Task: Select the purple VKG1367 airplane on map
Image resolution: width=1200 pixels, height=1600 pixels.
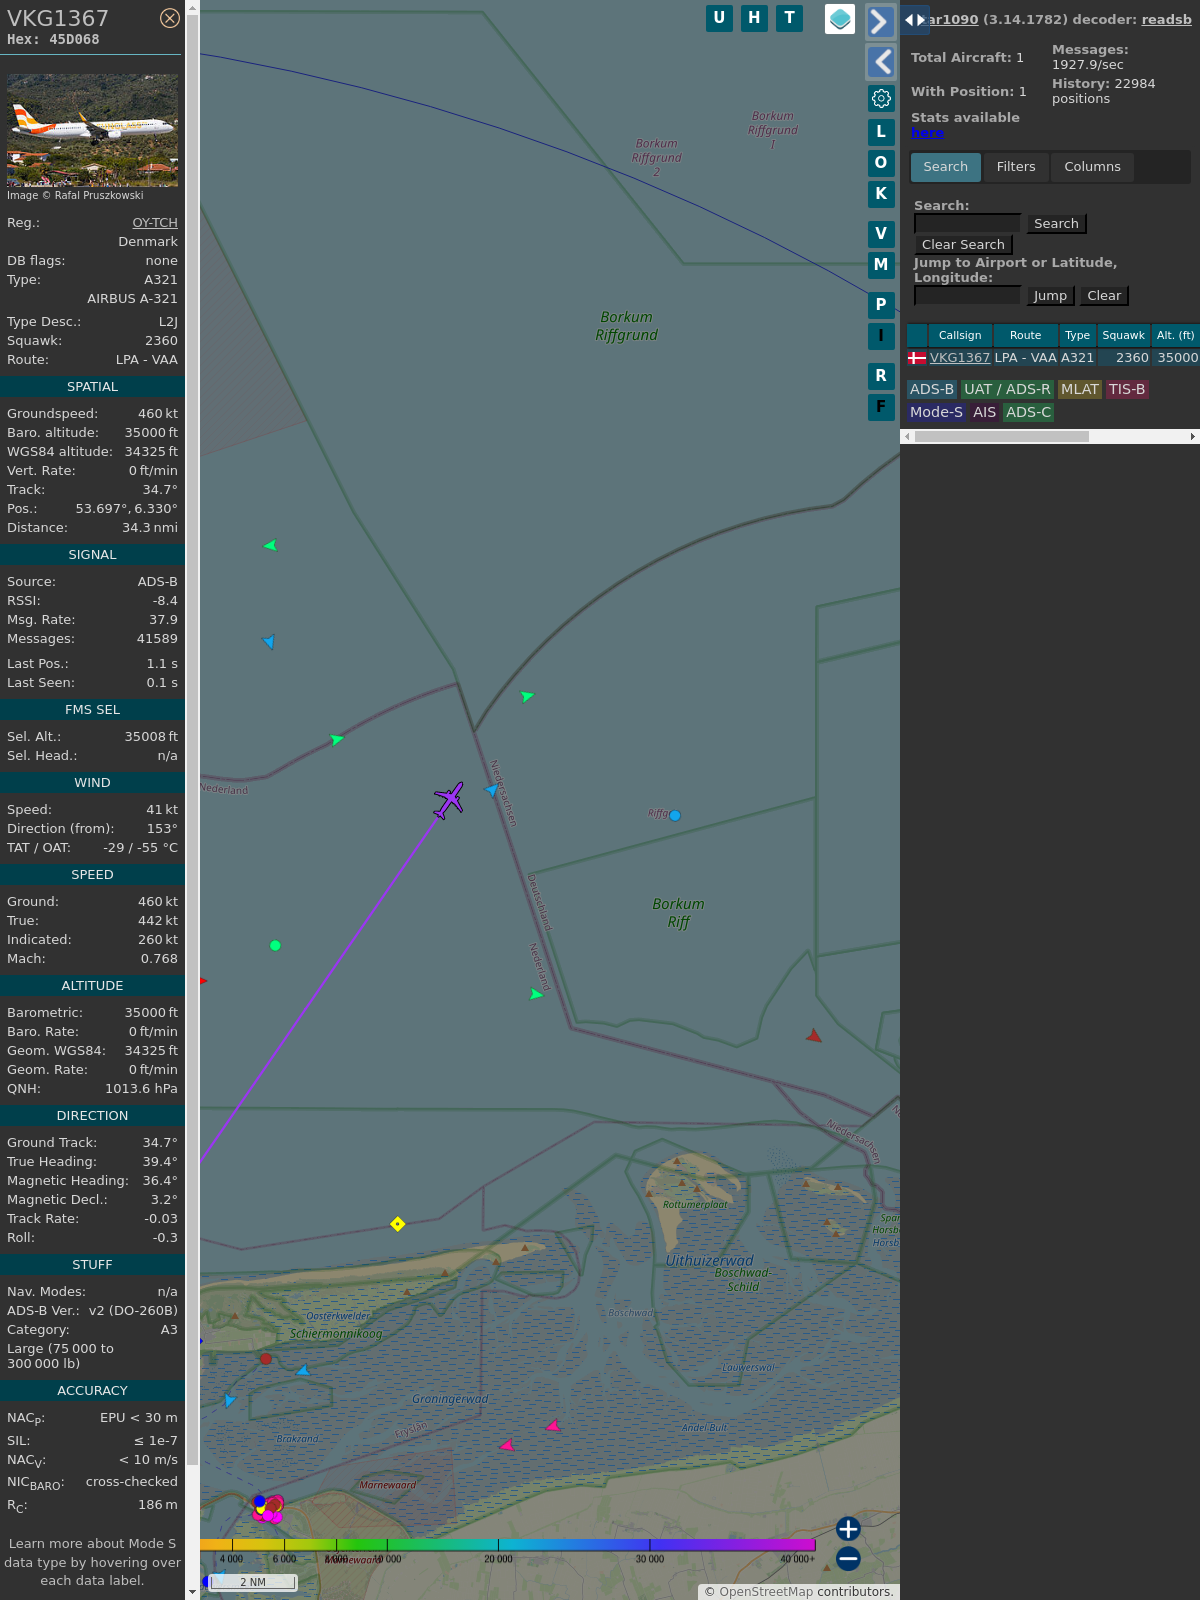Action: [x=449, y=800]
